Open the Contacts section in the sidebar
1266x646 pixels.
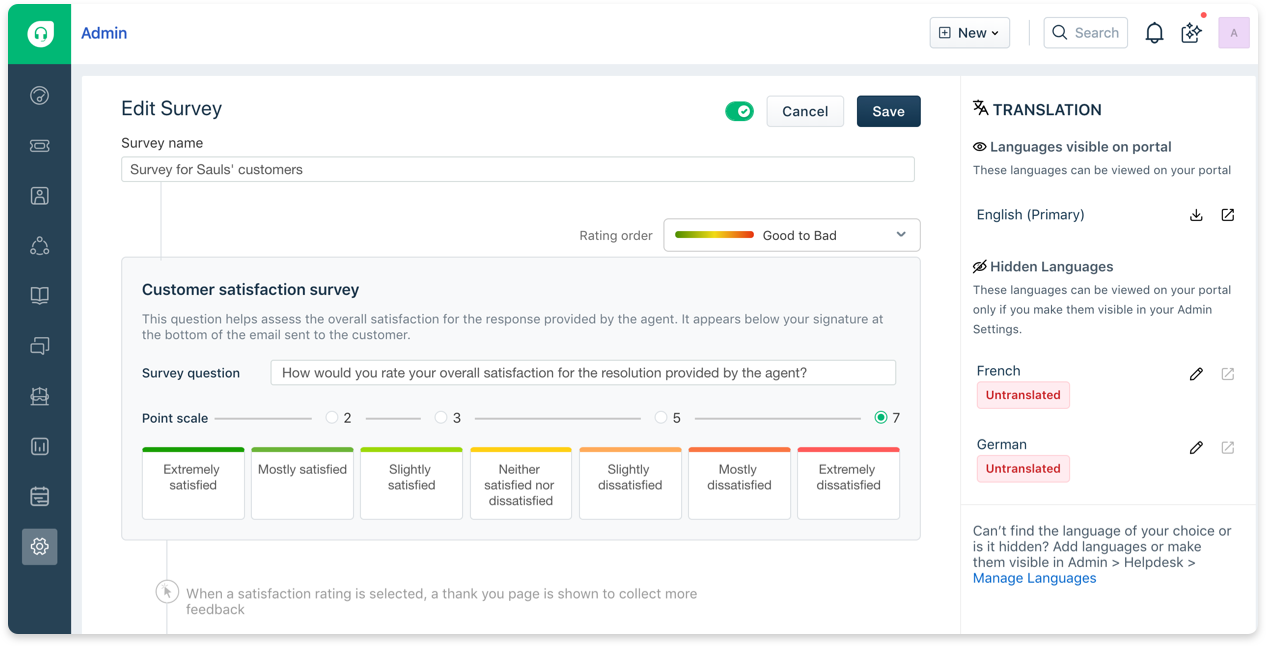click(x=39, y=195)
